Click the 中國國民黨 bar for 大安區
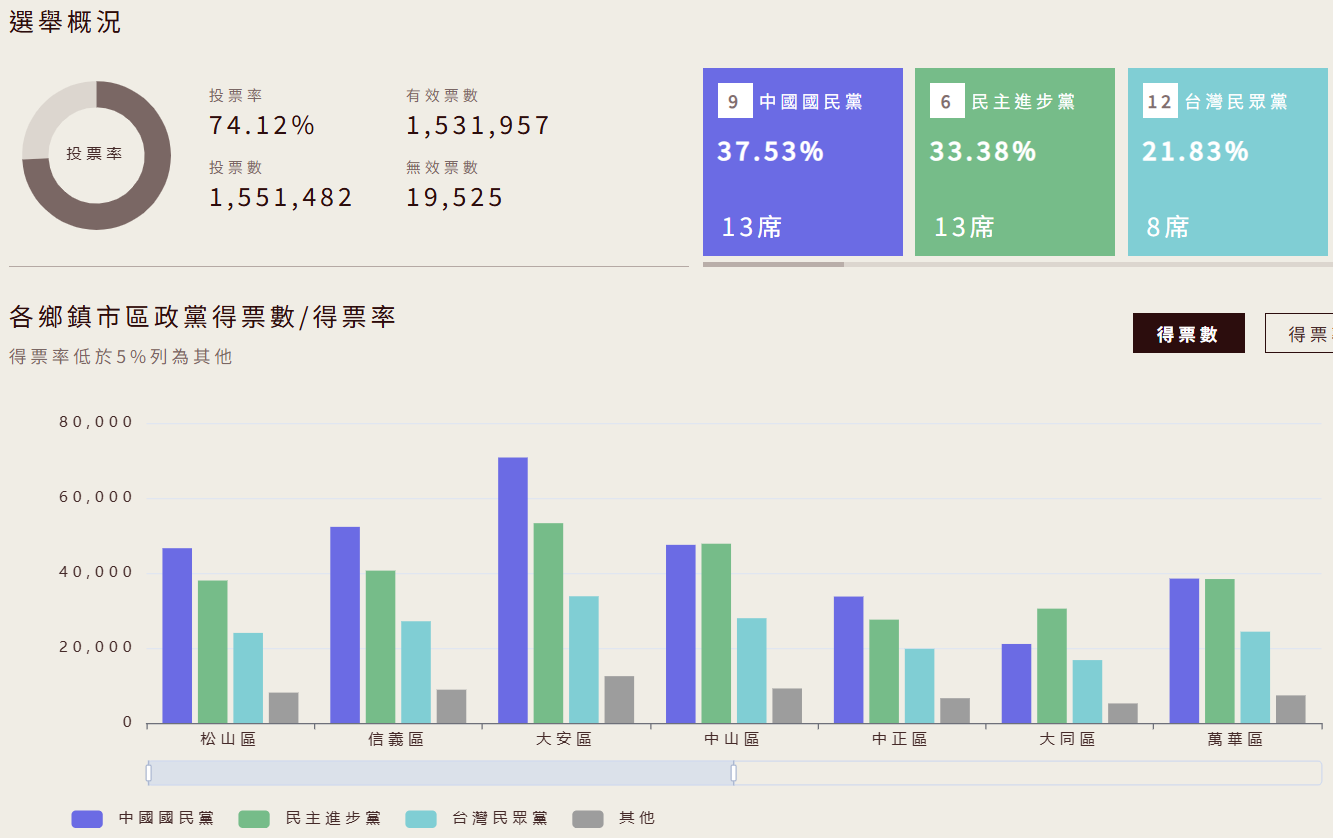The height and width of the screenshot is (838, 1333). click(513, 590)
